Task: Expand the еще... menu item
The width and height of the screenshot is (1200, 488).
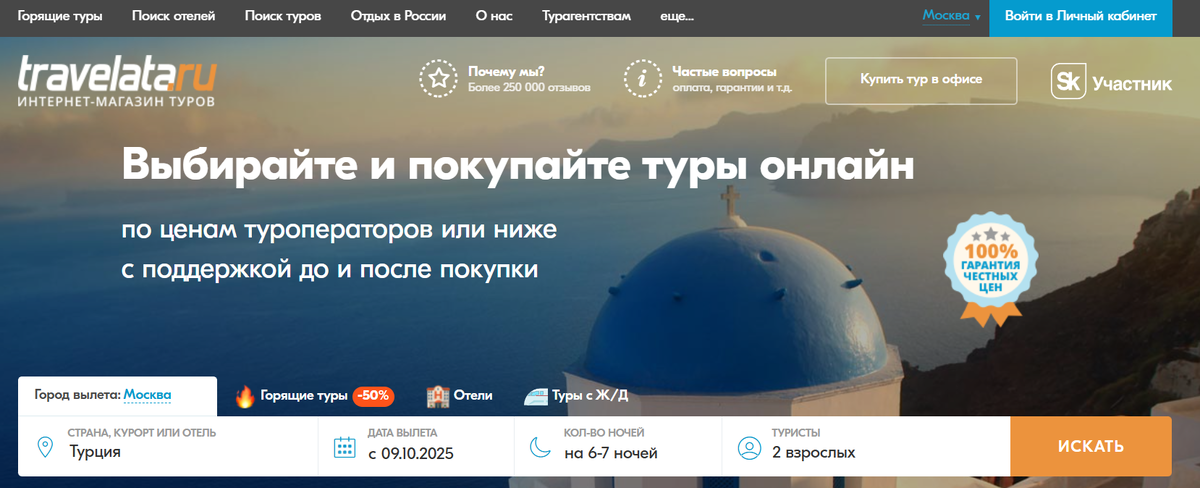Action: pyautogui.click(x=678, y=17)
